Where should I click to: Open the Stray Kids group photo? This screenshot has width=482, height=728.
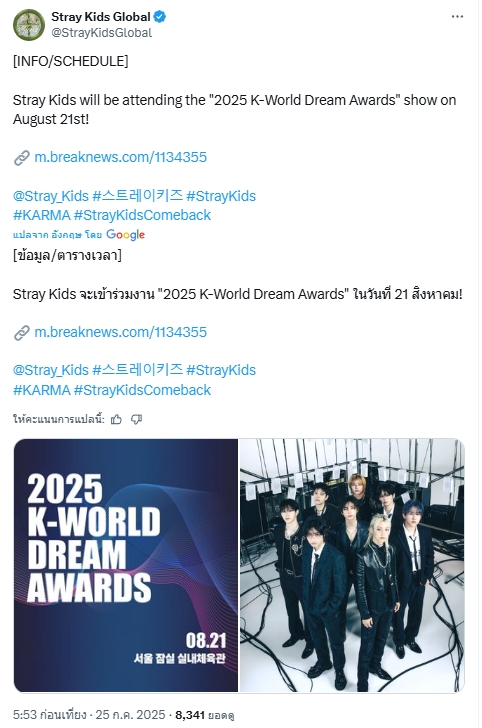point(352,566)
